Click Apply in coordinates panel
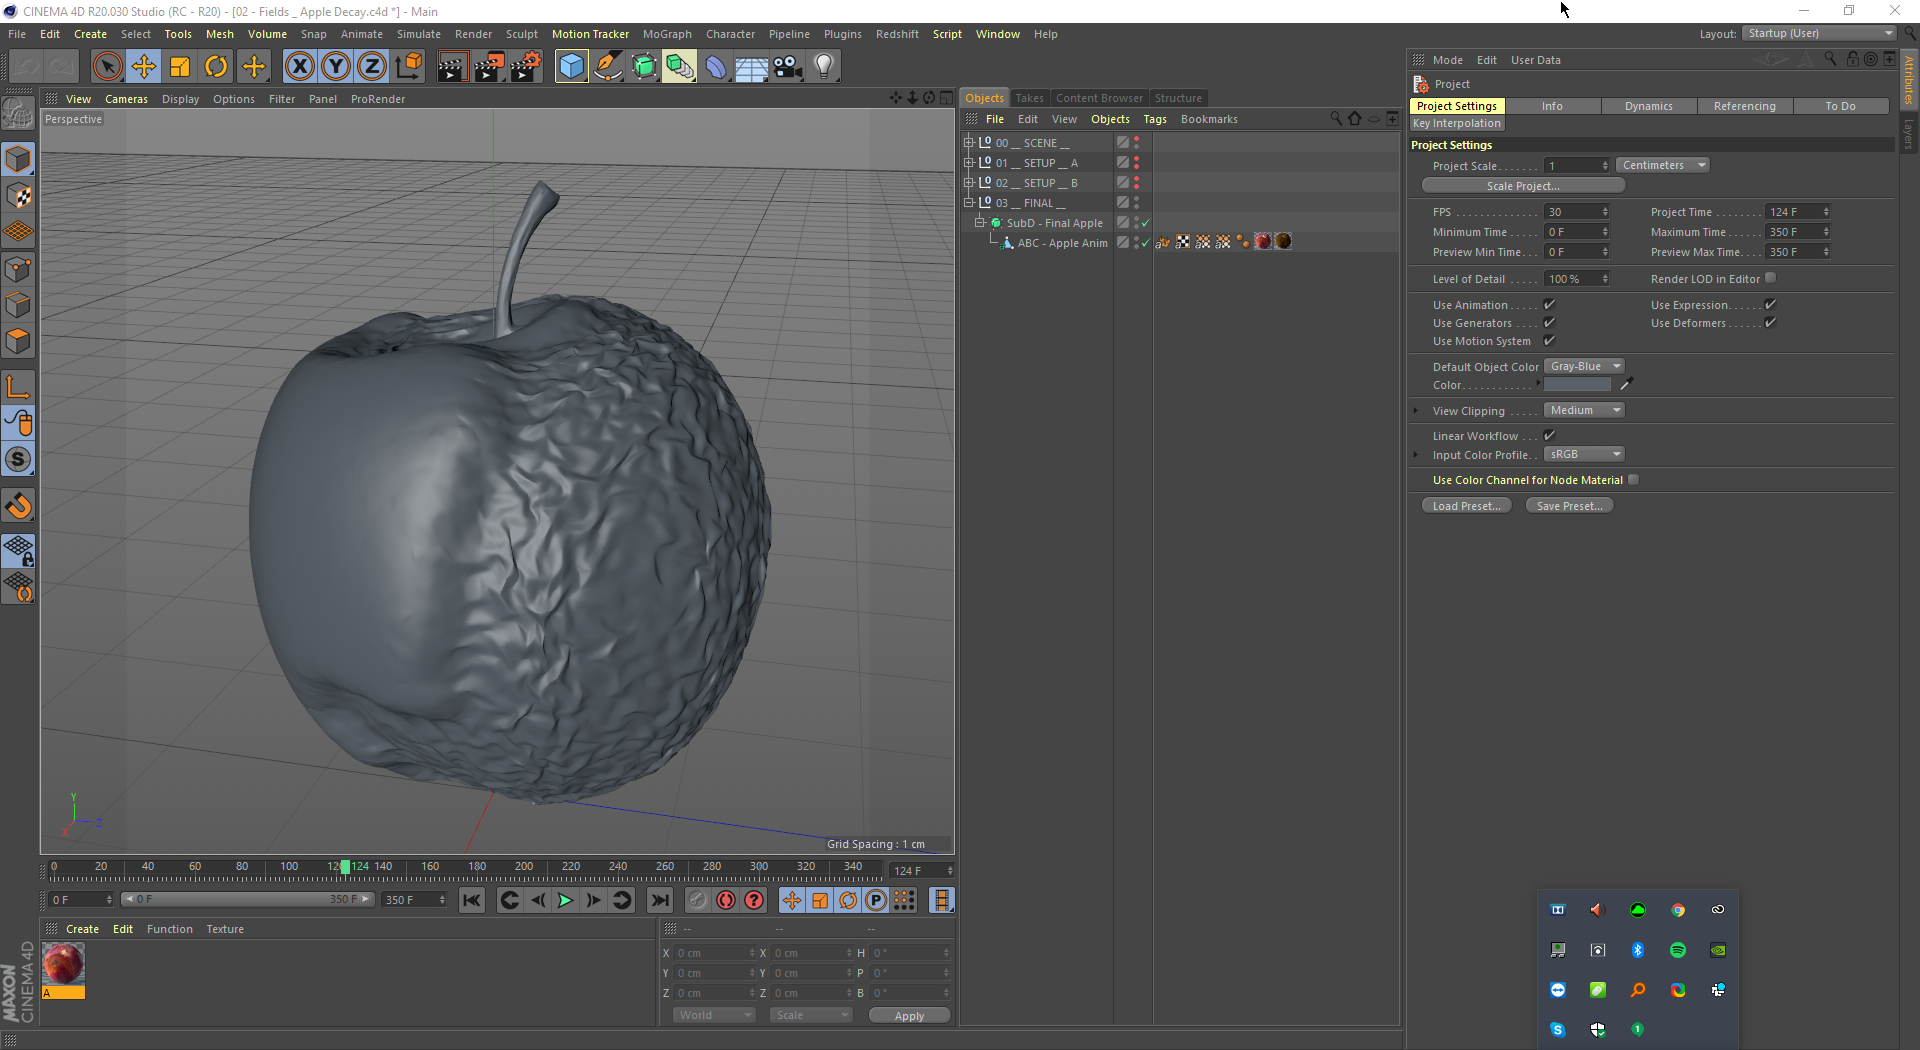 click(909, 1016)
